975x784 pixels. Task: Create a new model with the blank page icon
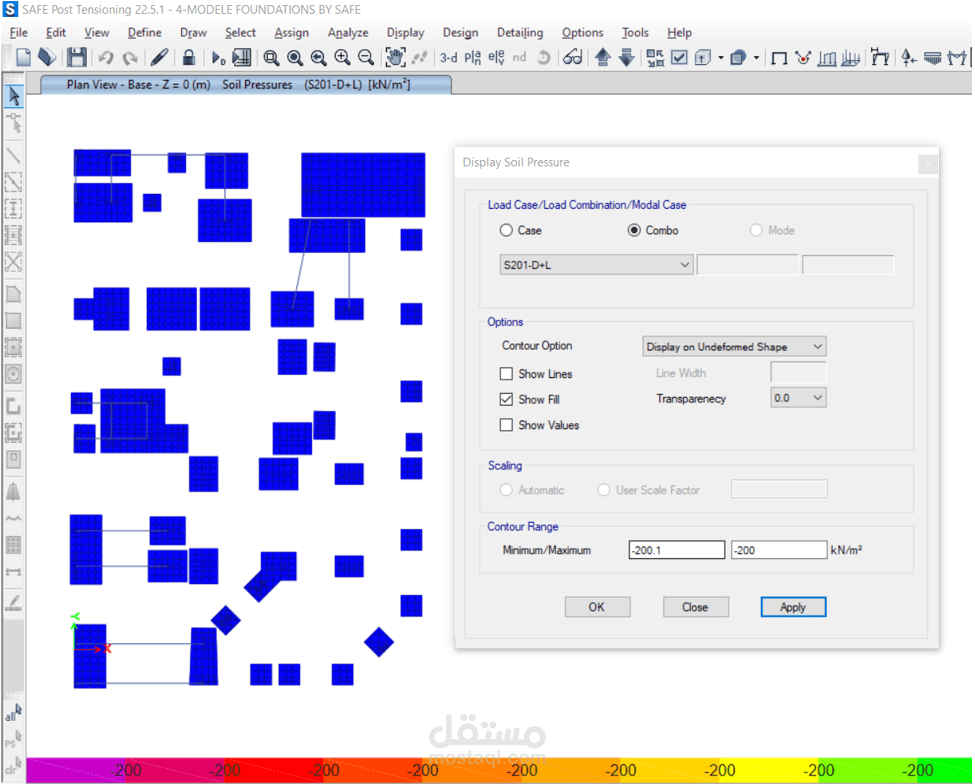23,58
